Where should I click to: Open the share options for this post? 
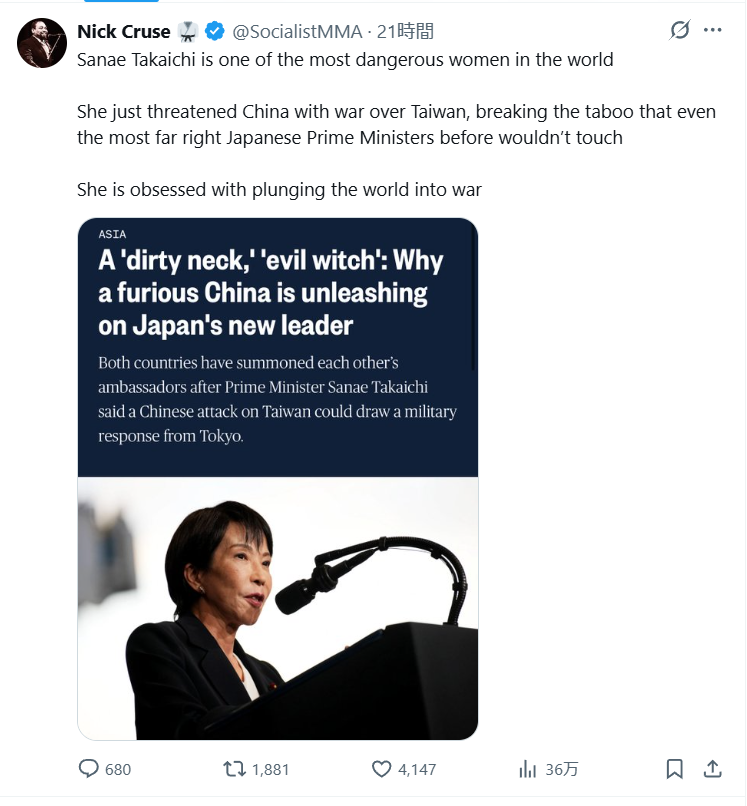(713, 769)
